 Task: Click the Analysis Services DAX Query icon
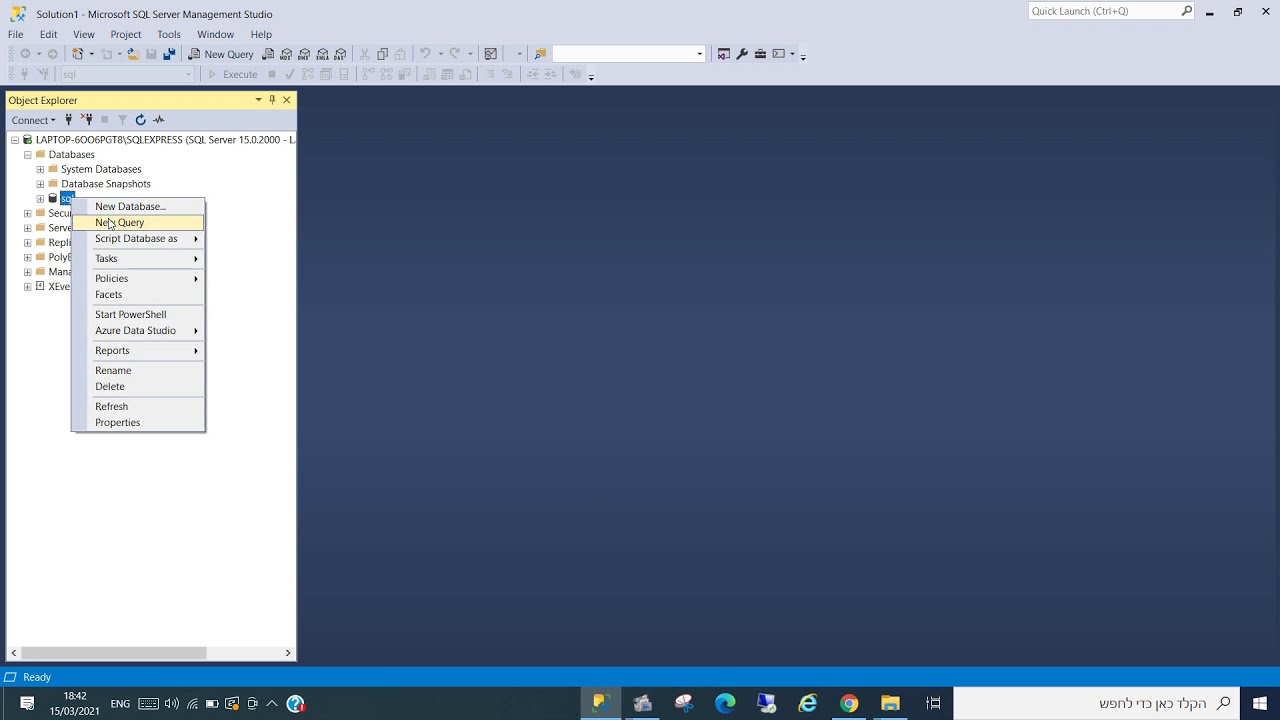coord(340,54)
